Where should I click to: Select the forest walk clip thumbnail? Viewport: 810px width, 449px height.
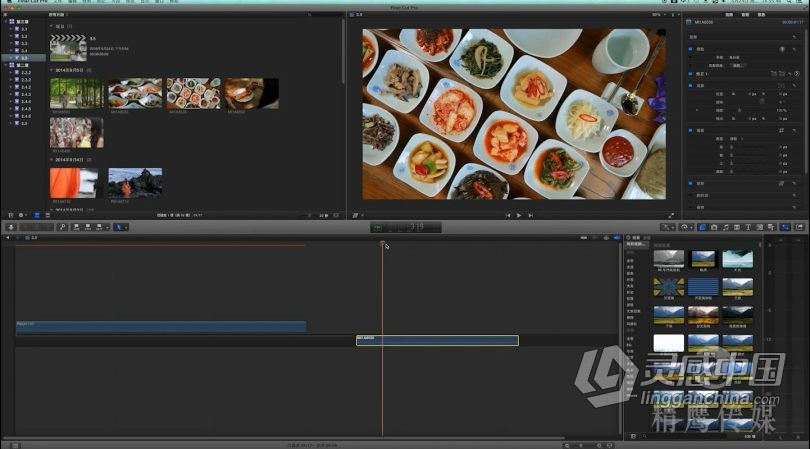(76, 93)
